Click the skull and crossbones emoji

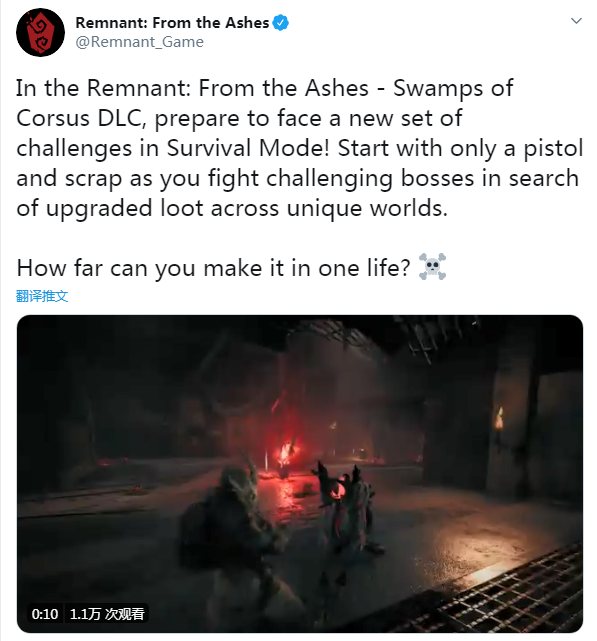(432, 267)
